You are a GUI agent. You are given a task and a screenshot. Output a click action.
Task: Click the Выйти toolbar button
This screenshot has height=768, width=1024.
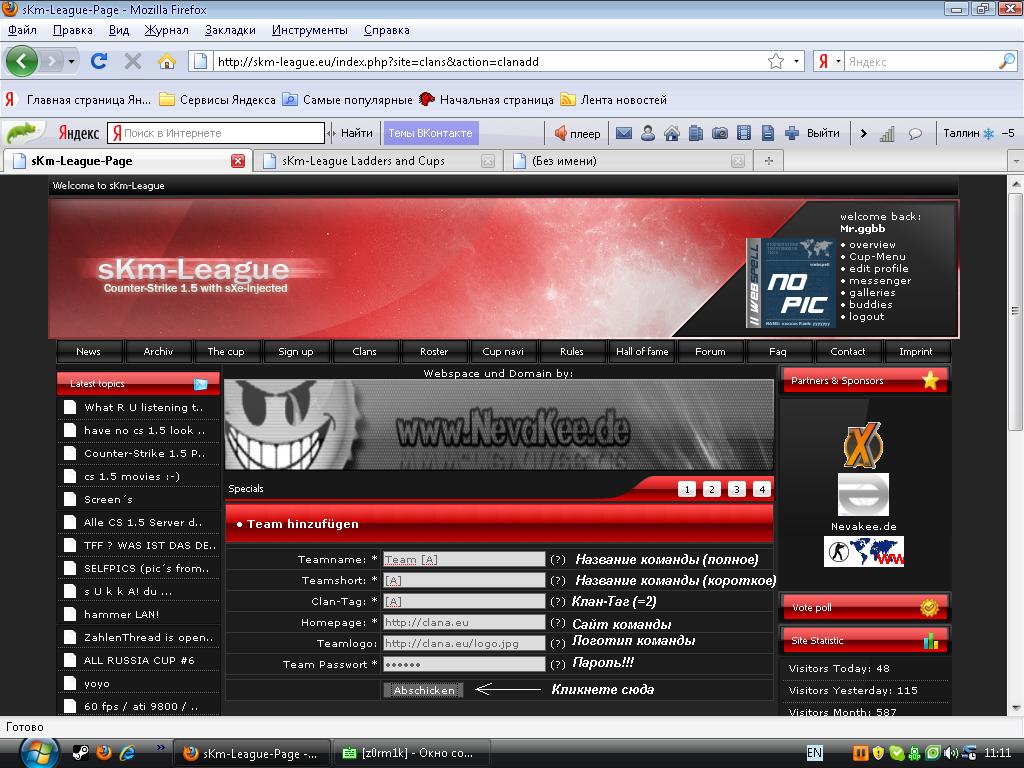(x=823, y=133)
